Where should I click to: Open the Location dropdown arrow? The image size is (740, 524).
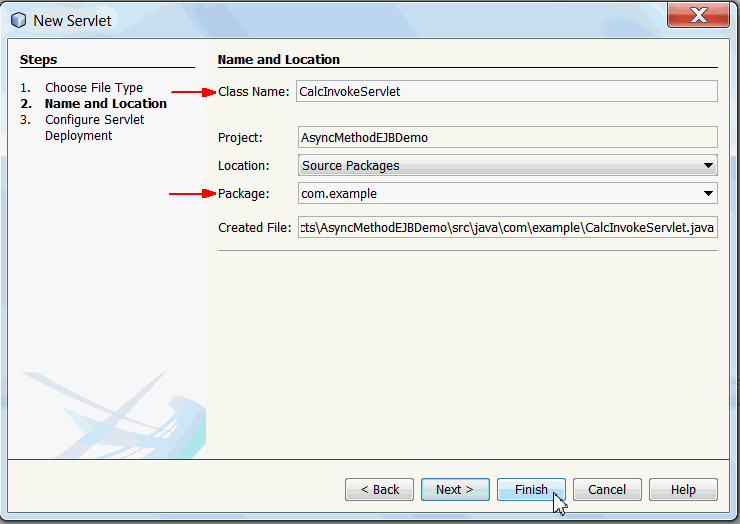708,166
